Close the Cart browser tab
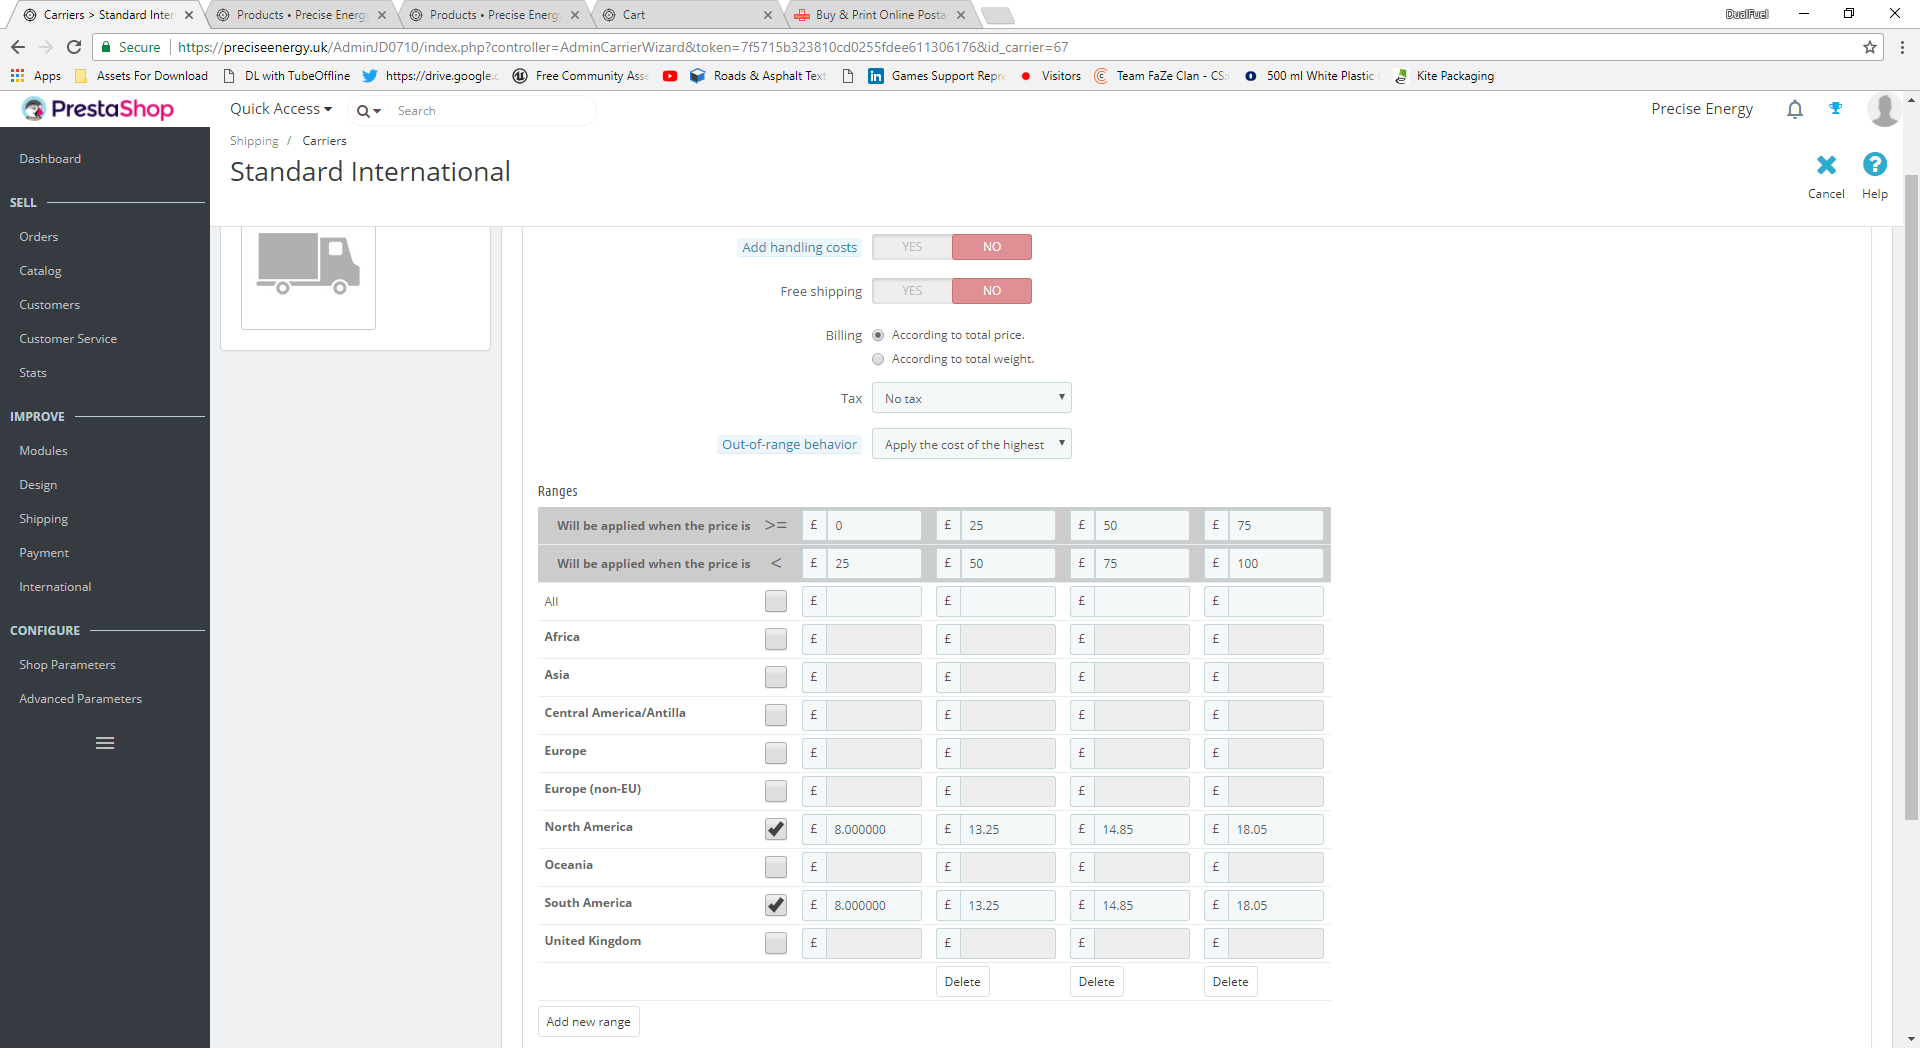 tap(768, 15)
